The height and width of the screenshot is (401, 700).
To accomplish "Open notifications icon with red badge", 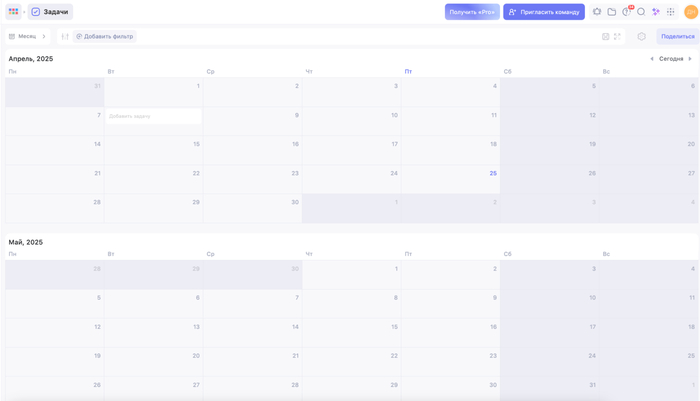I will pos(627,12).
